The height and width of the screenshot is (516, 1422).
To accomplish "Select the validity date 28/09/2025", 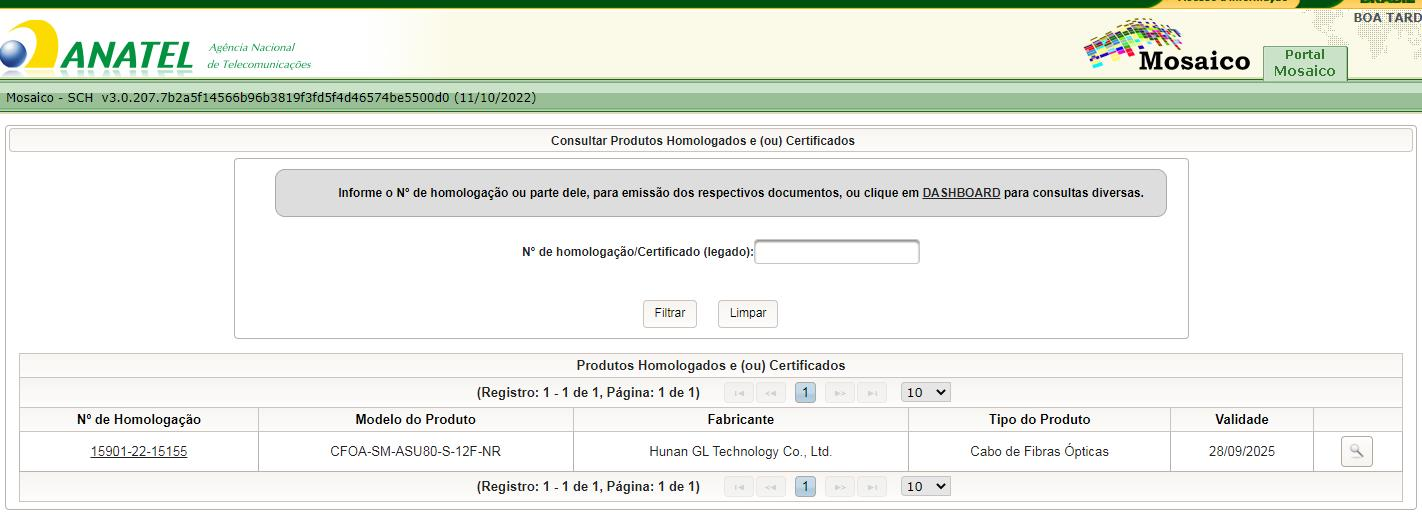I will [1242, 452].
